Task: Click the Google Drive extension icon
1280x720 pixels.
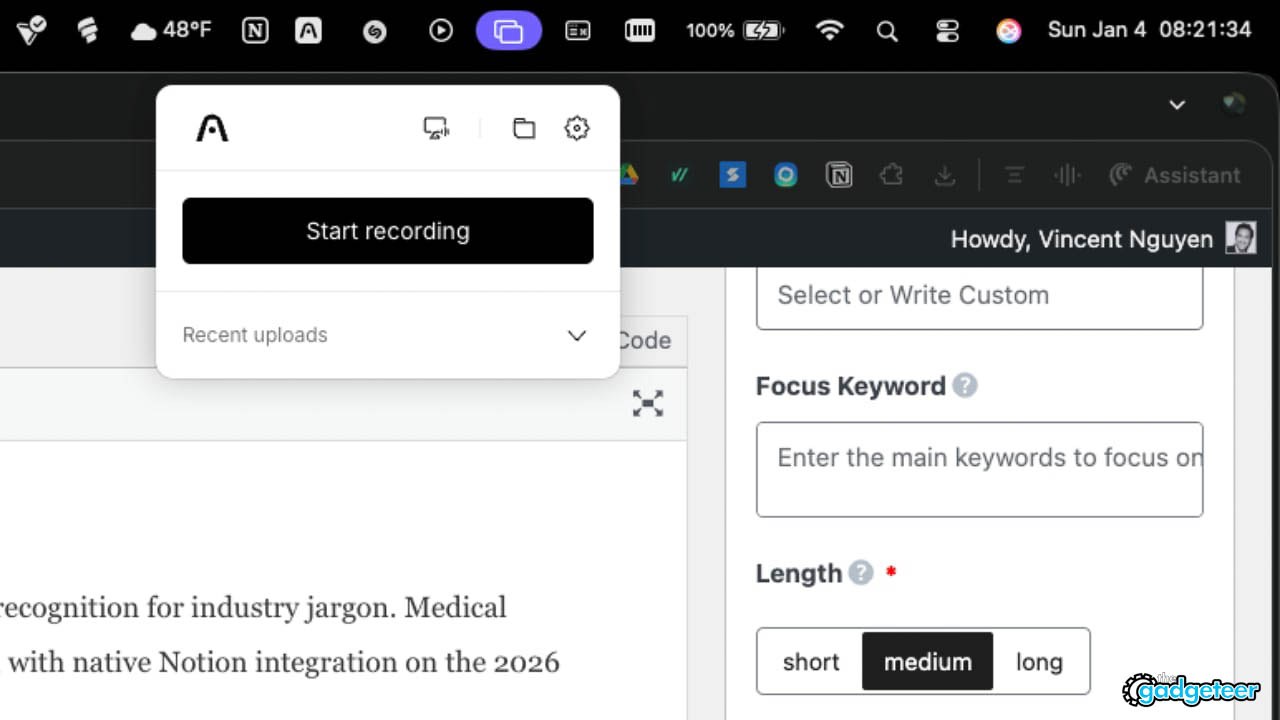Action: 629,174
